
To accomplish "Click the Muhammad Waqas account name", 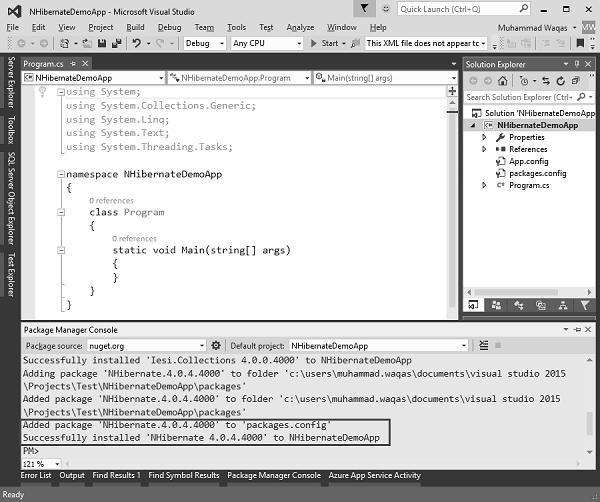I will (532, 28).
